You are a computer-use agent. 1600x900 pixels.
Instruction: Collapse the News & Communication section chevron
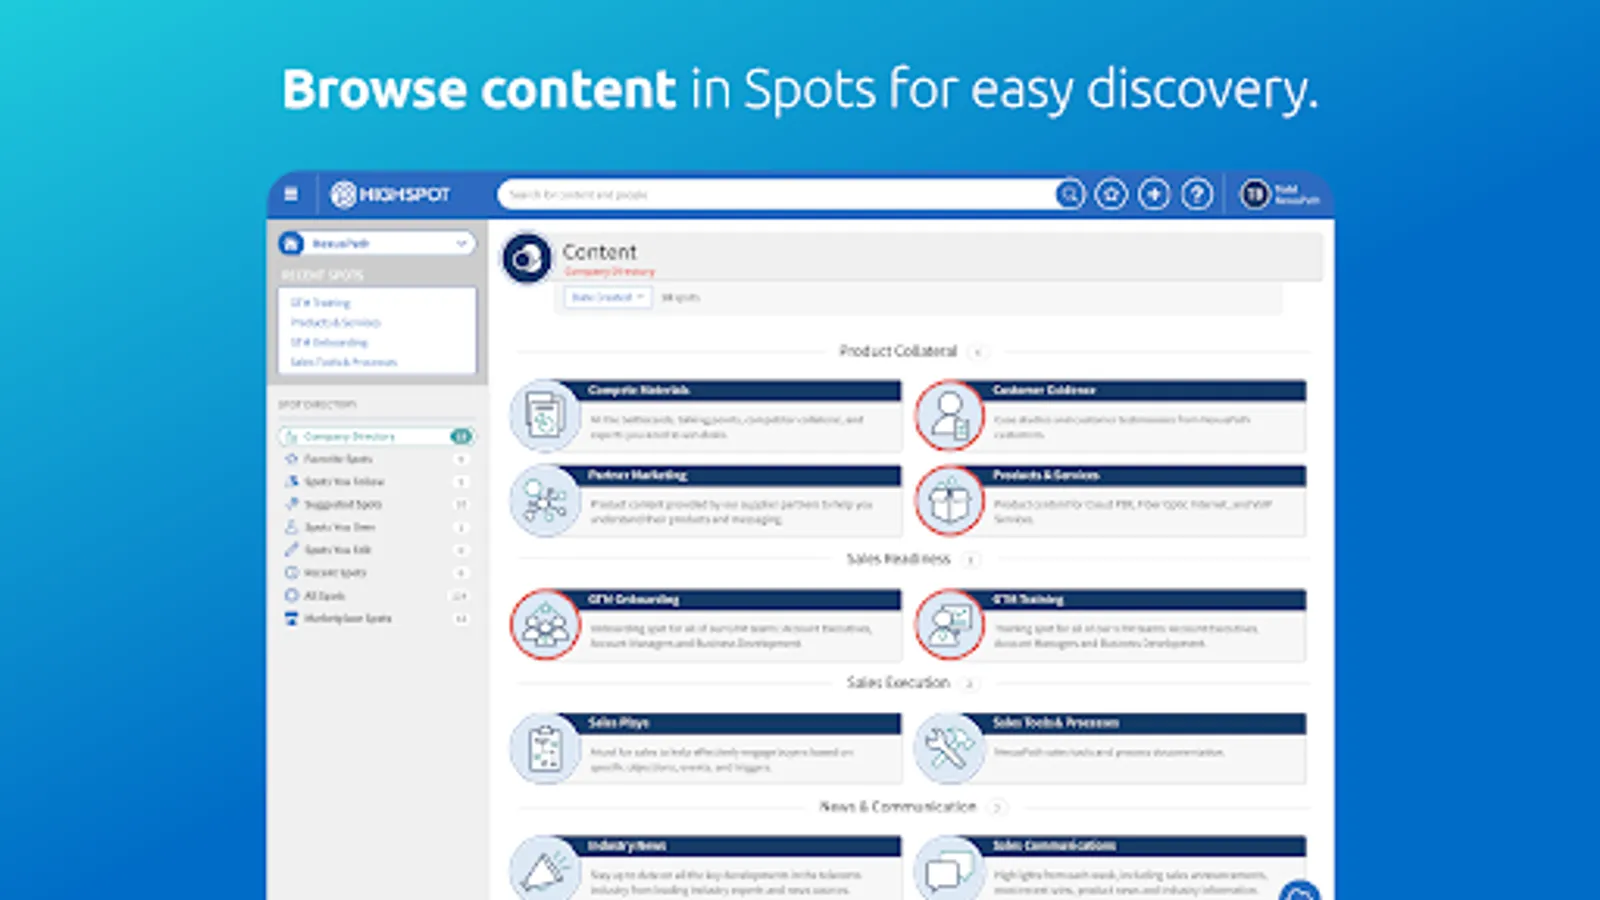pyautogui.click(x=996, y=807)
